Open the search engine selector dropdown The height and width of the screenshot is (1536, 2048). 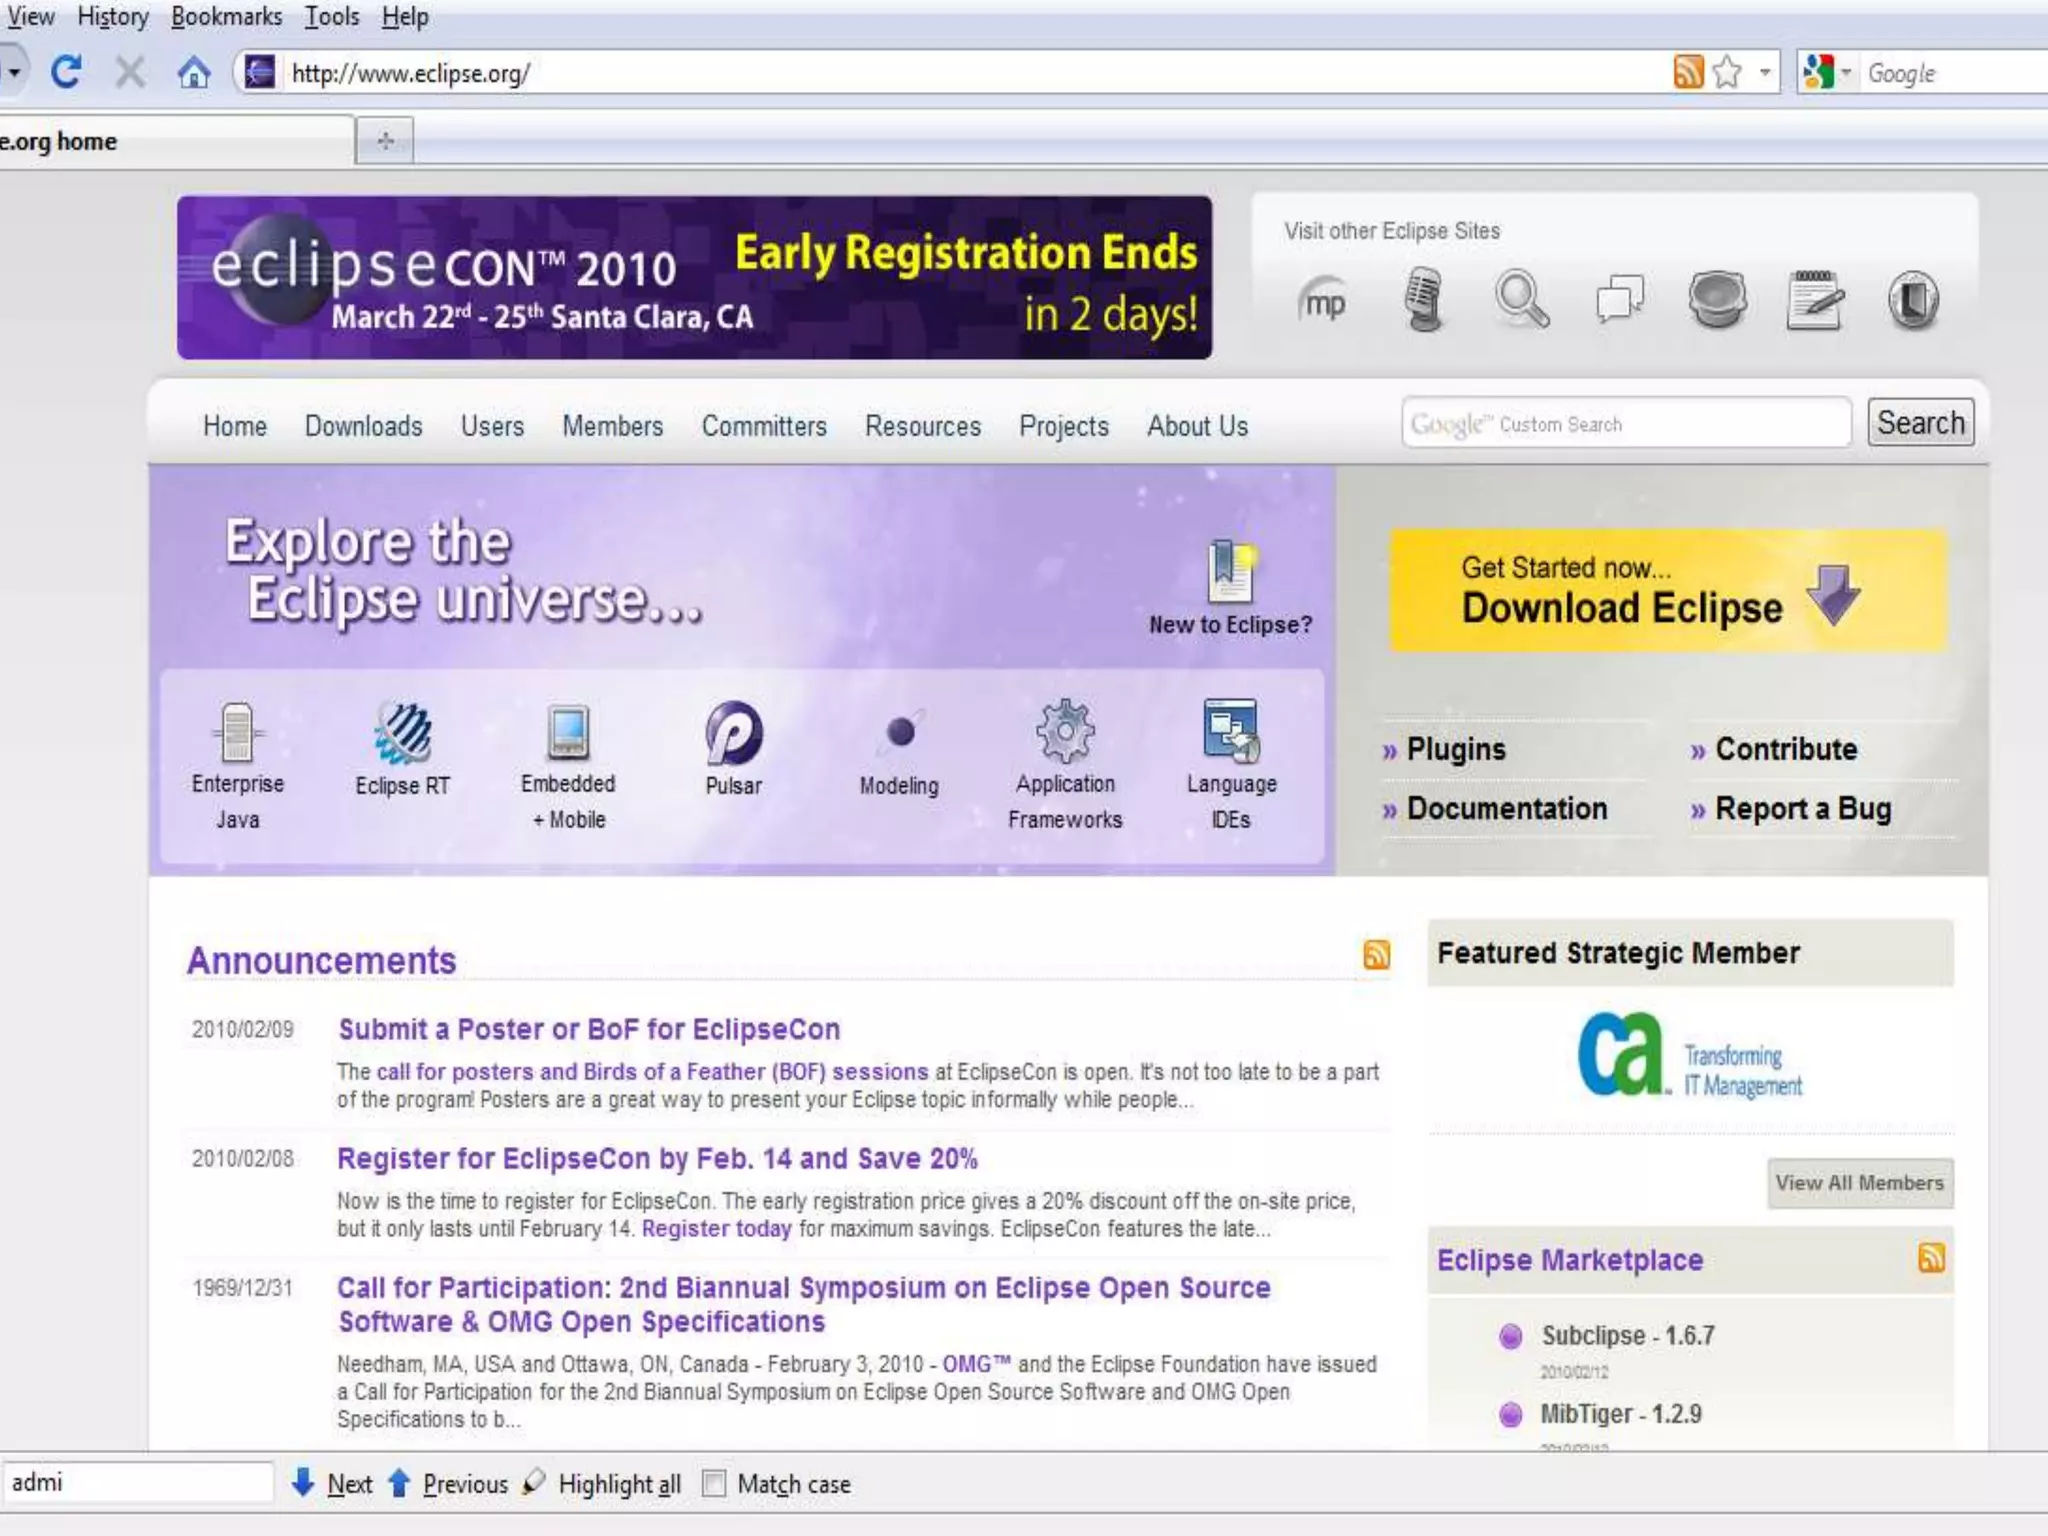[1828, 72]
